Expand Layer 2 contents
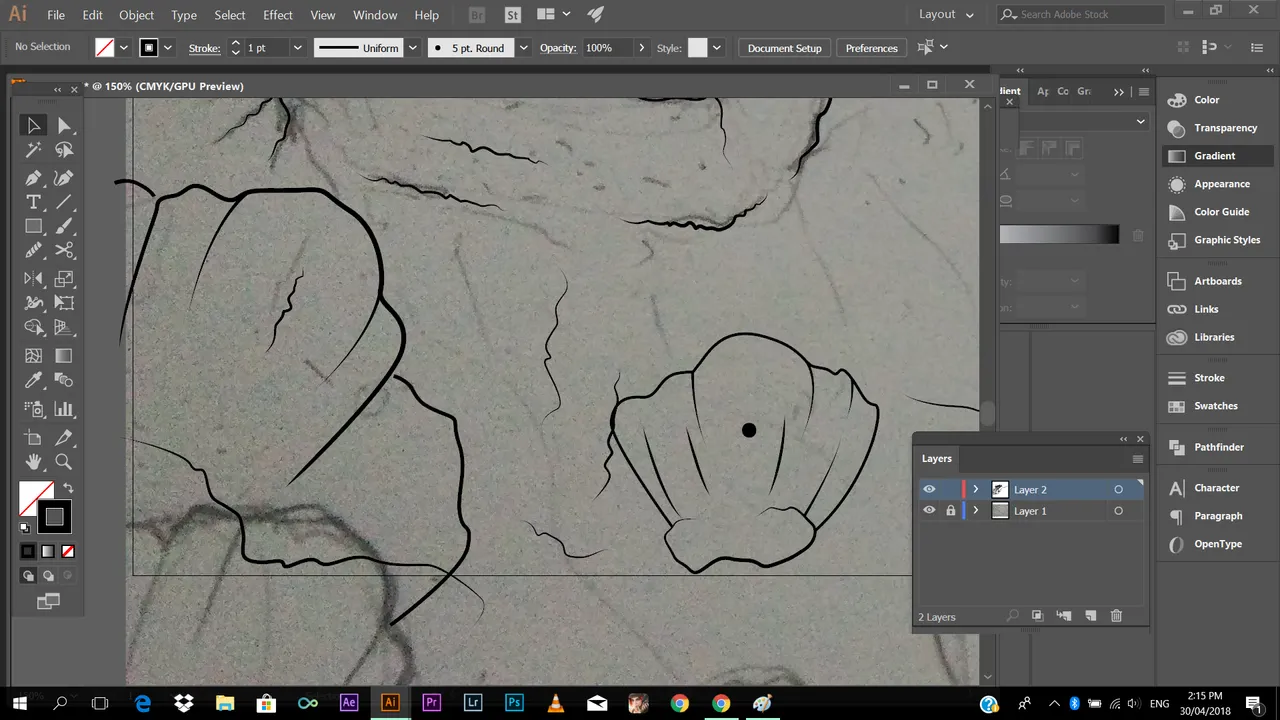 pyautogui.click(x=976, y=489)
